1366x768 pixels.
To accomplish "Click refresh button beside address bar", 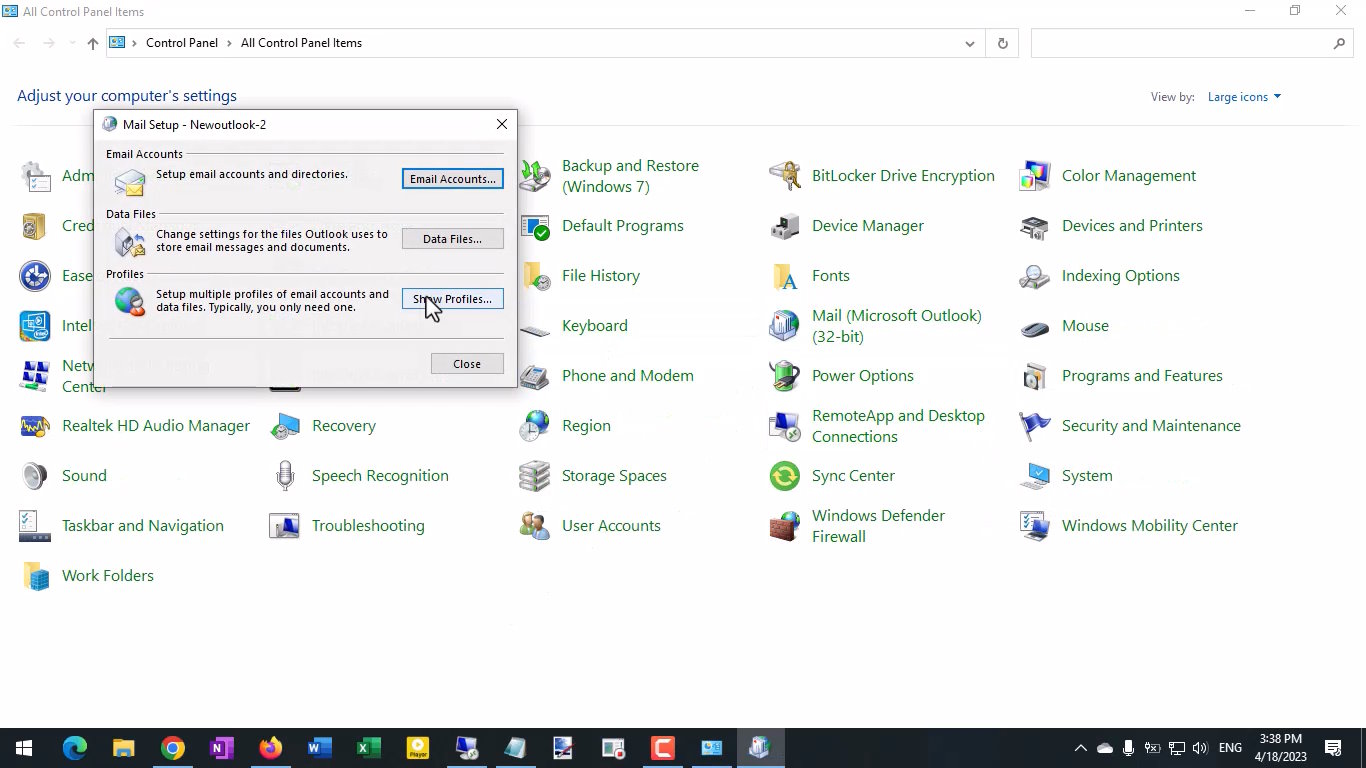I will tap(1002, 44).
